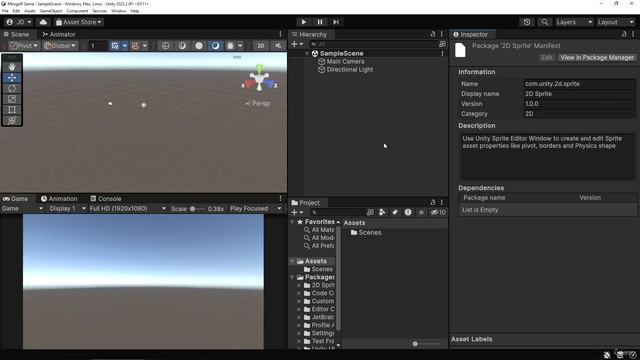The height and width of the screenshot is (360, 640).
Task: Toggle Hierarchy panel lock icon
Action: point(433,34)
